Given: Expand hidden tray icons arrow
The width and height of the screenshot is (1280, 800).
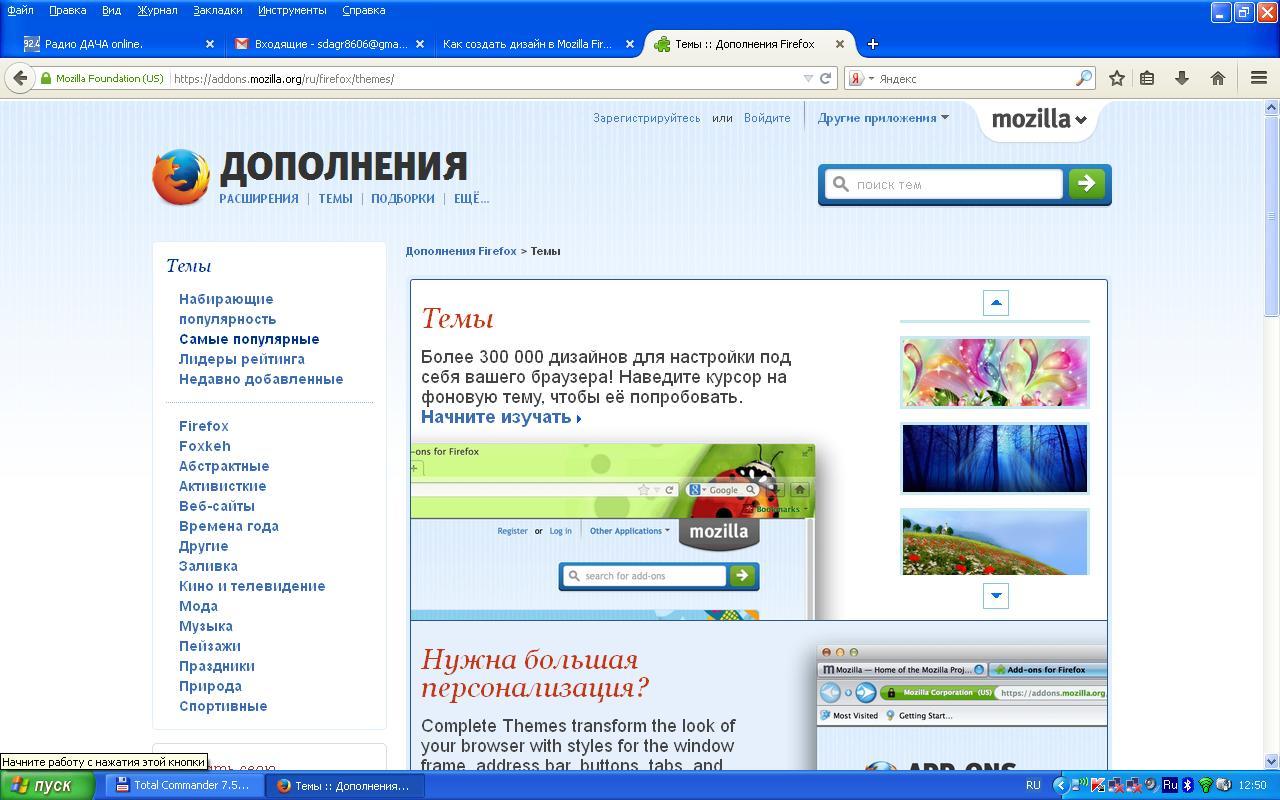Looking at the screenshot, I should pyautogui.click(x=1061, y=785).
